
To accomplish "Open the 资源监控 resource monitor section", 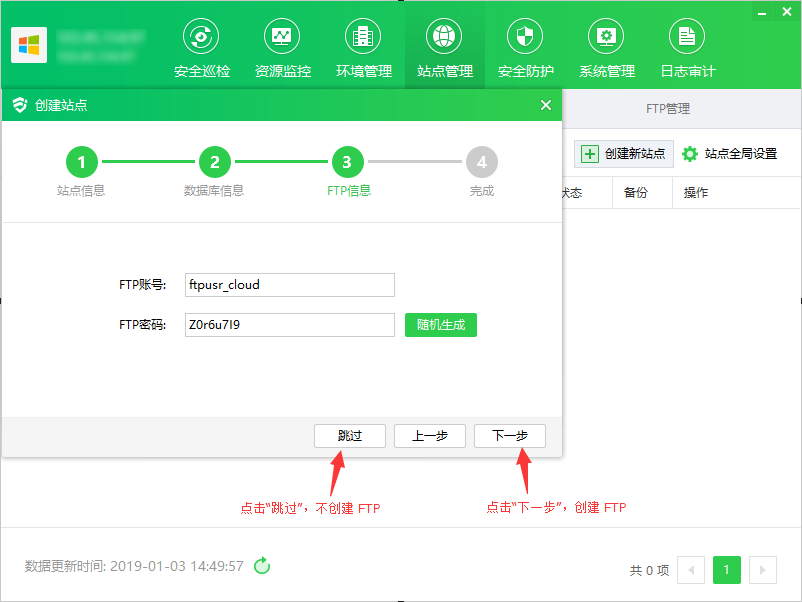I will coord(282,49).
